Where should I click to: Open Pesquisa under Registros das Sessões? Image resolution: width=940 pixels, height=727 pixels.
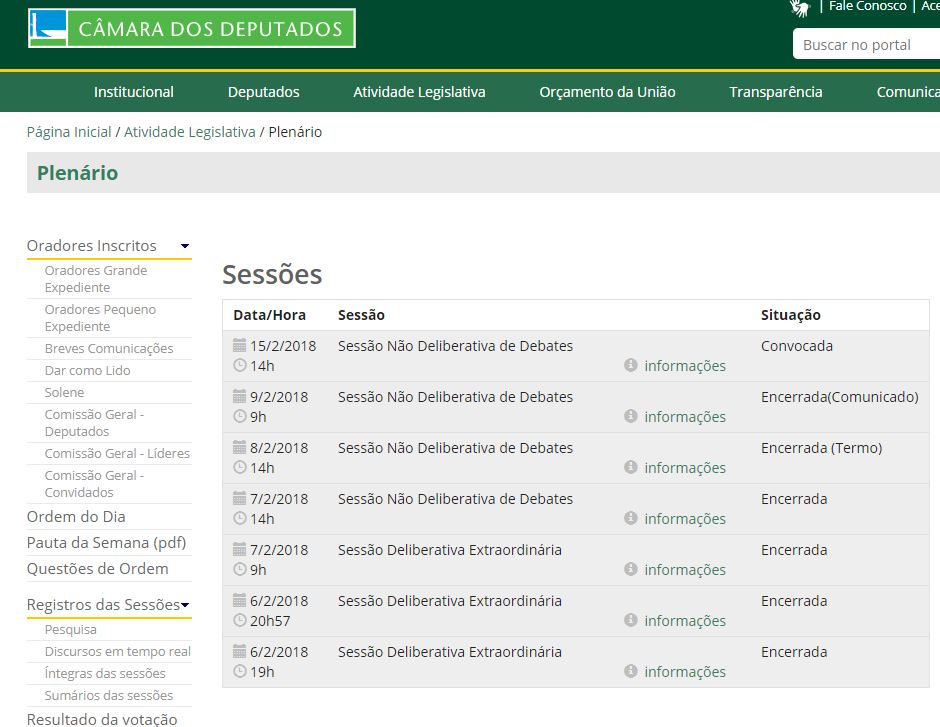70,629
